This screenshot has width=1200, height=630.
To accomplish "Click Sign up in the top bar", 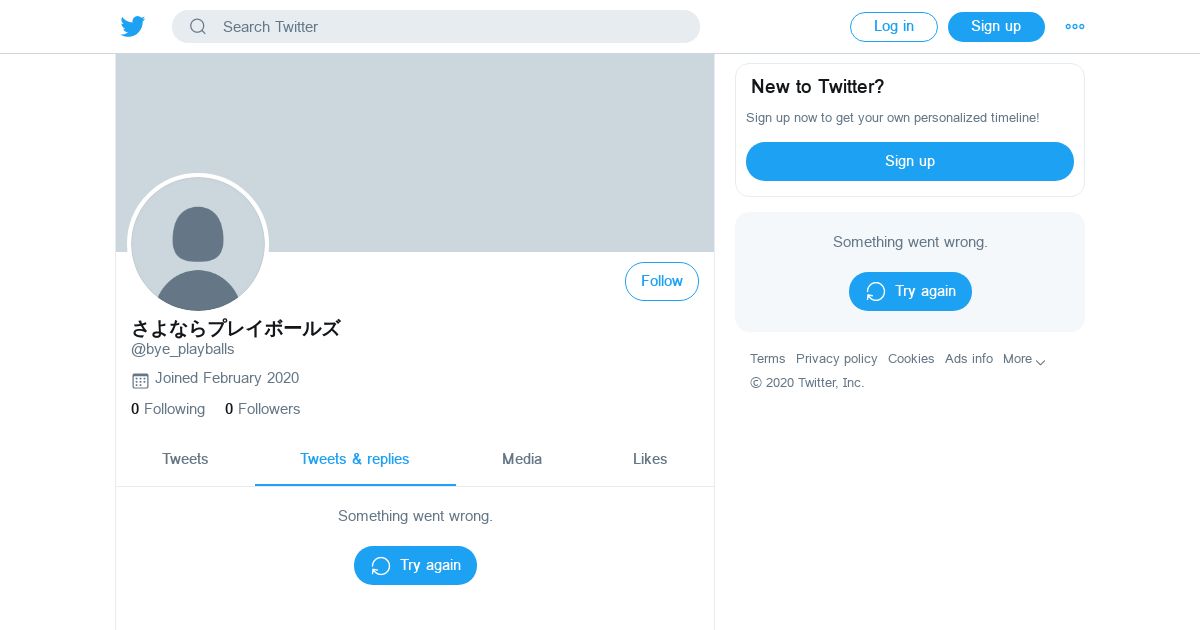I will [x=996, y=27].
